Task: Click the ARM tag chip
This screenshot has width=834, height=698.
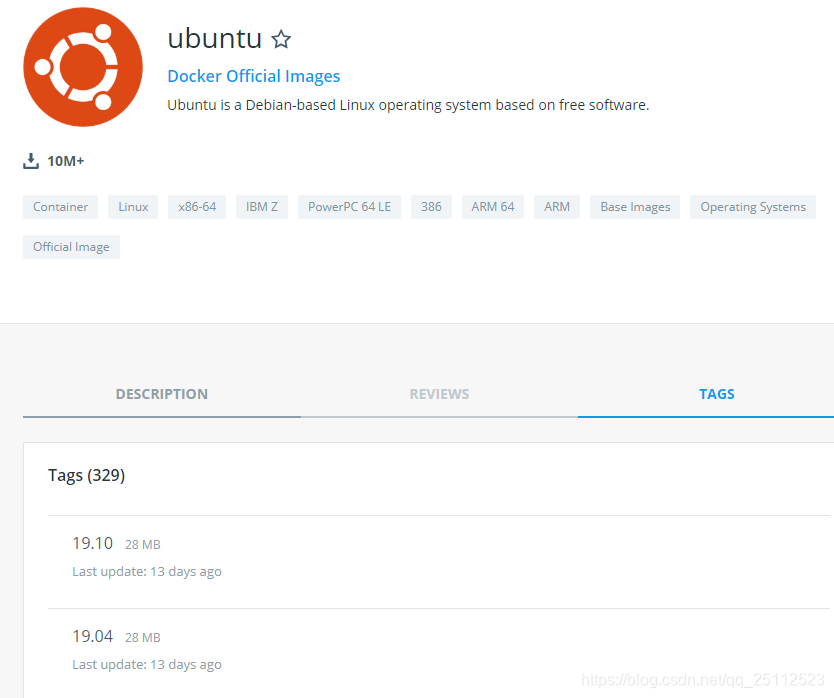Action: coord(557,207)
